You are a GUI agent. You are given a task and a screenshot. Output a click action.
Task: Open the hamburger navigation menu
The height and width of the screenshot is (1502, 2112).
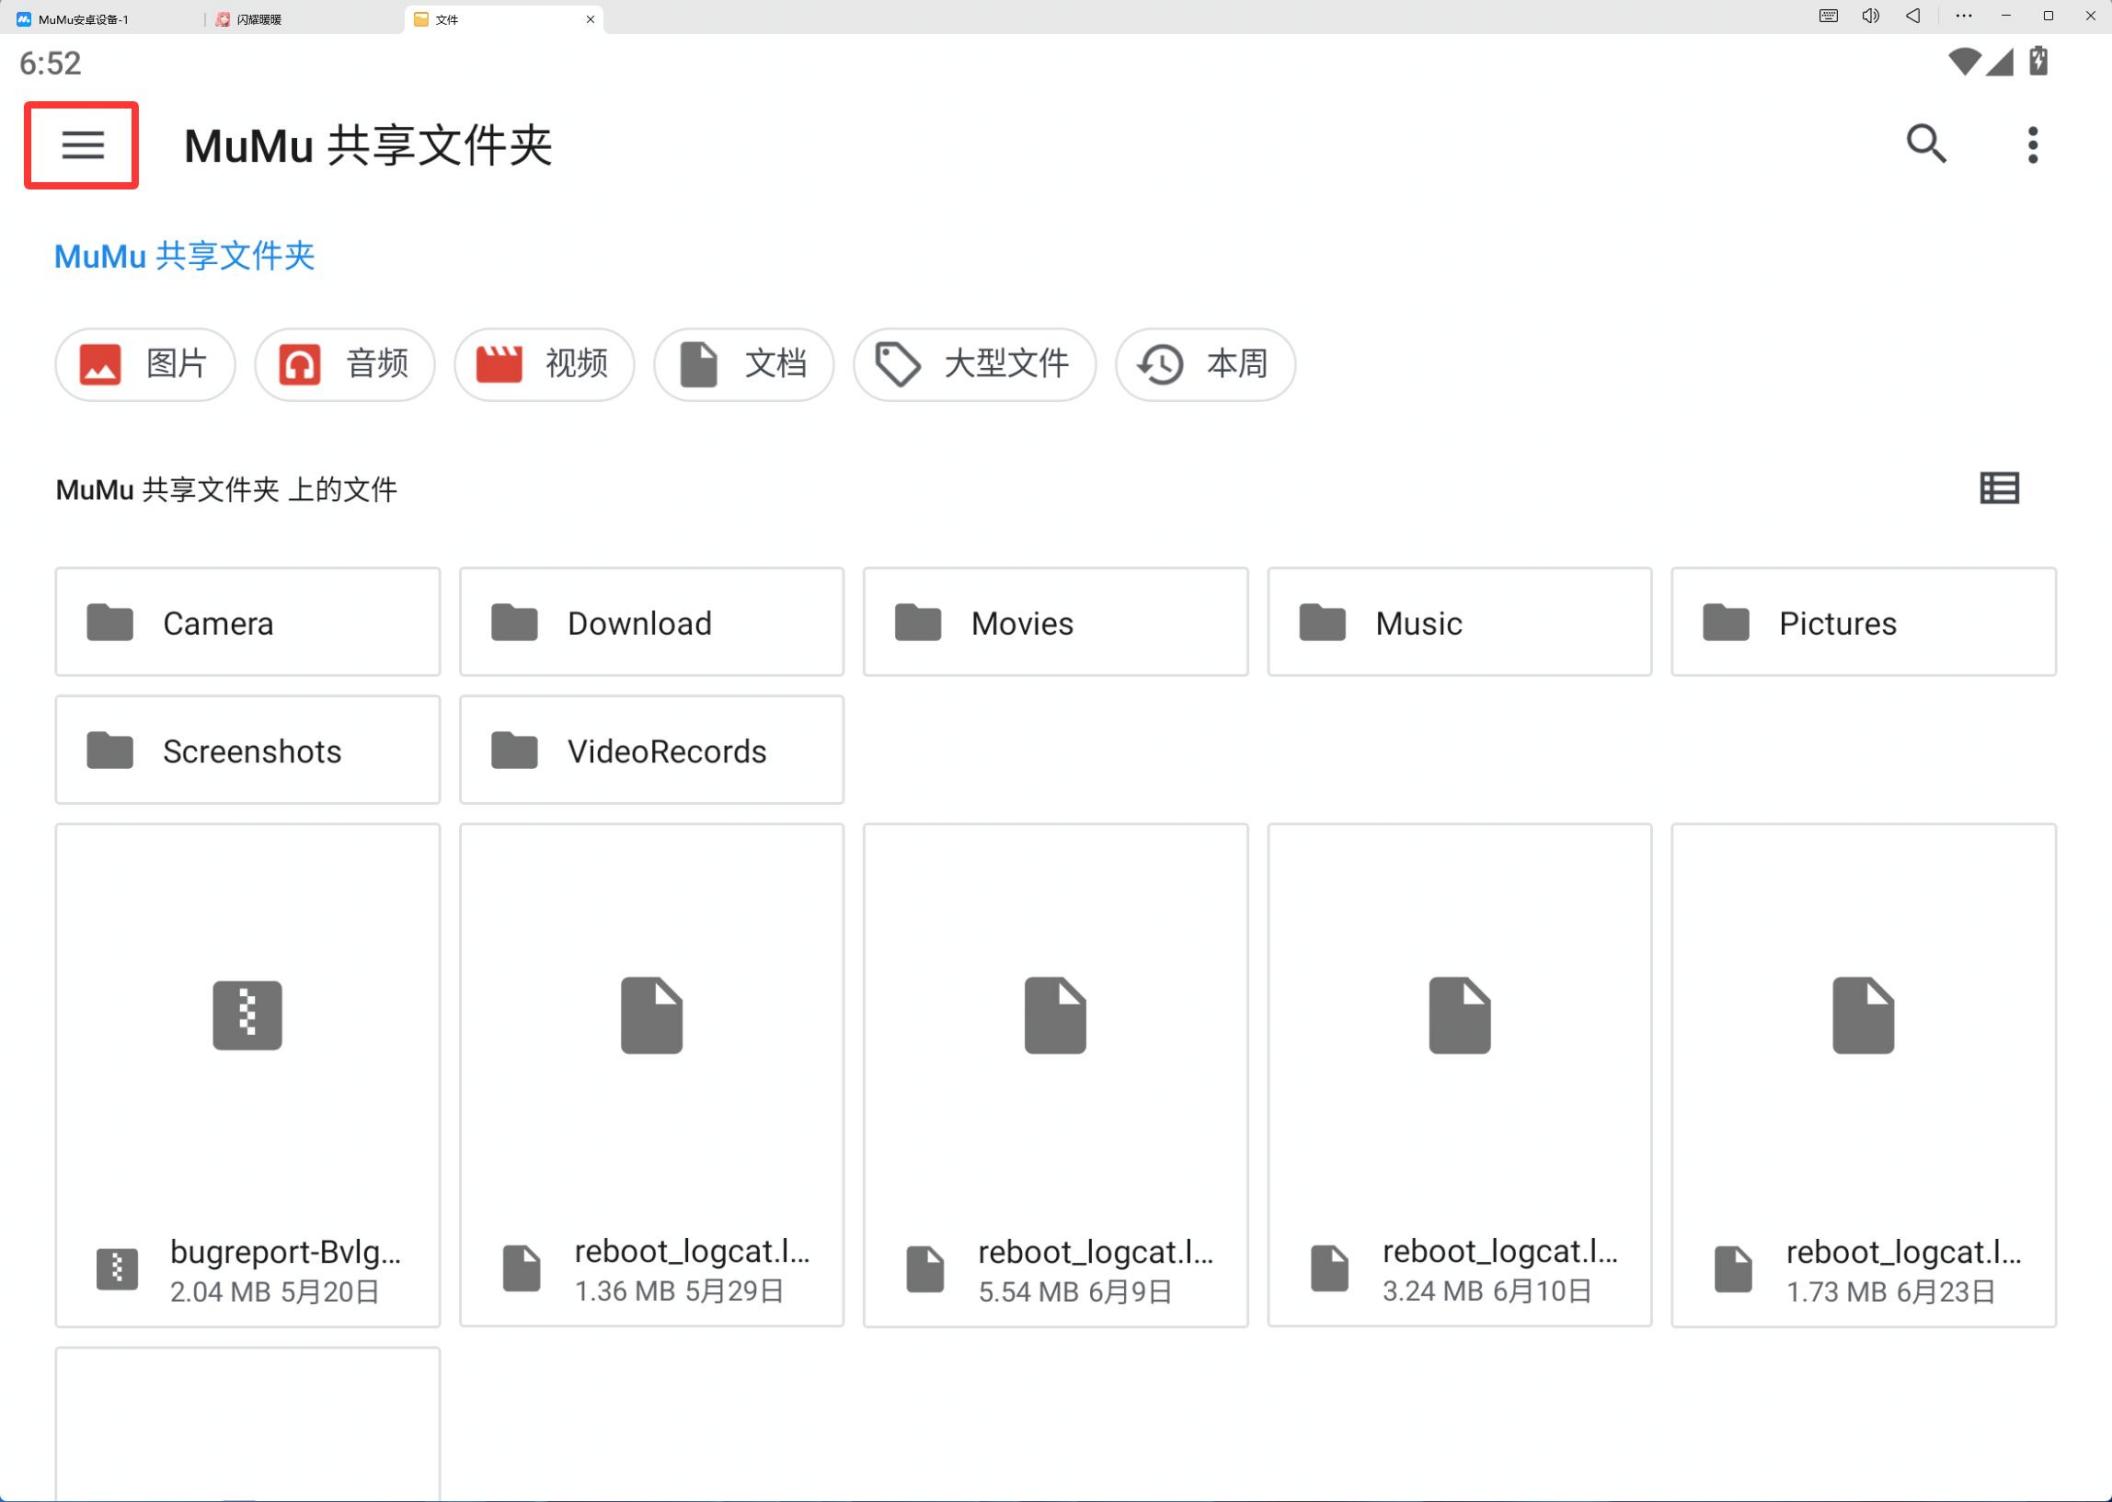pyautogui.click(x=82, y=145)
